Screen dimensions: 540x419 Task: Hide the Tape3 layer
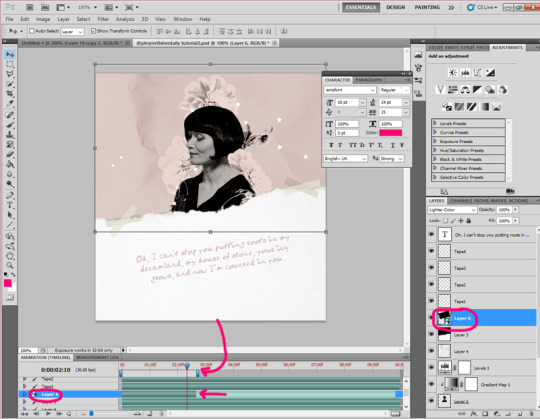click(x=432, y=268)
